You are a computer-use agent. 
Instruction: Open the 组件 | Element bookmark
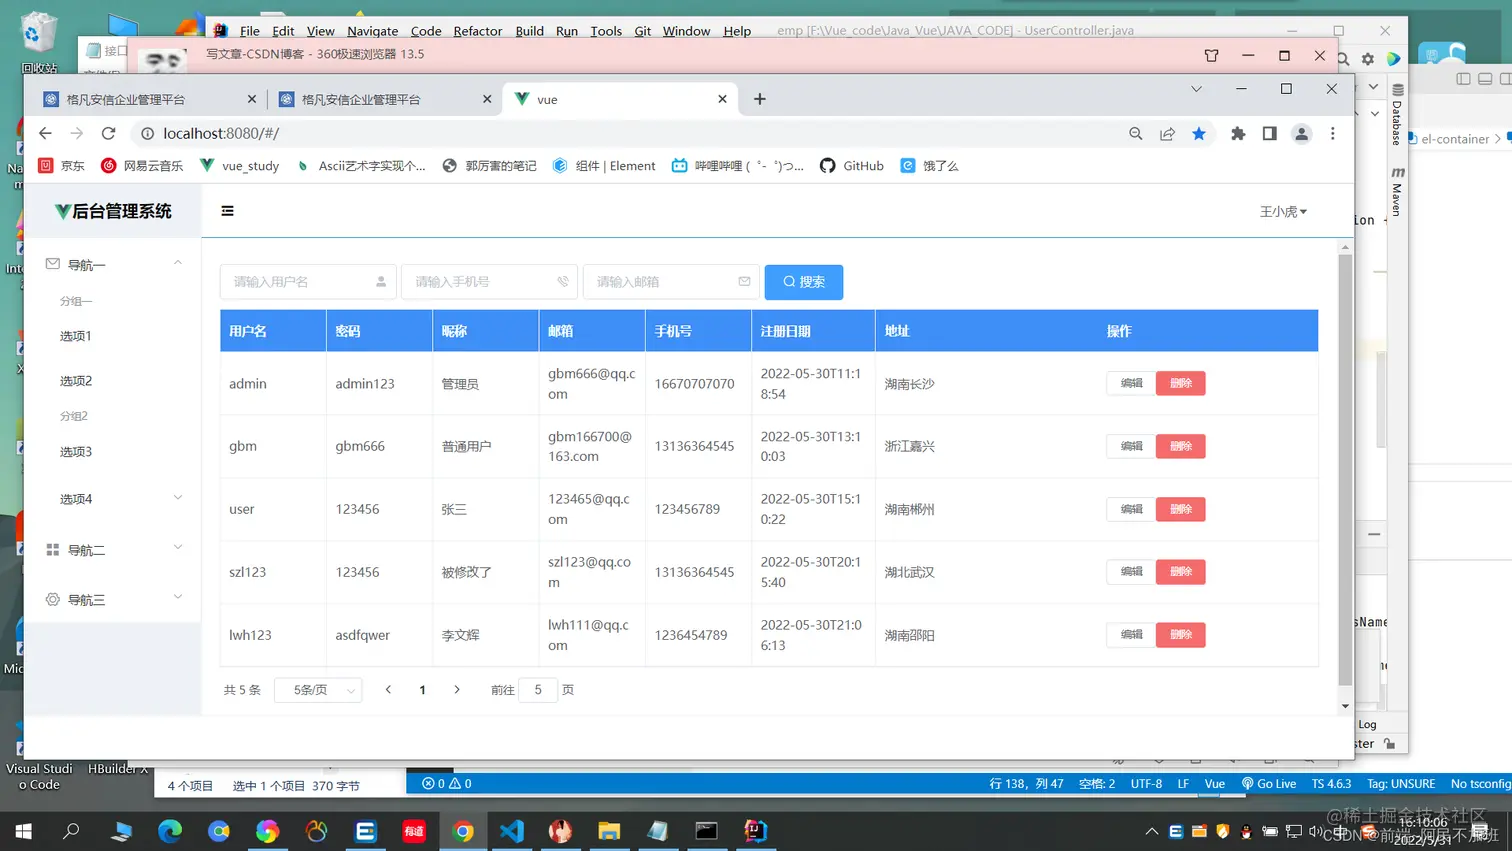click(x=604, y=166)
